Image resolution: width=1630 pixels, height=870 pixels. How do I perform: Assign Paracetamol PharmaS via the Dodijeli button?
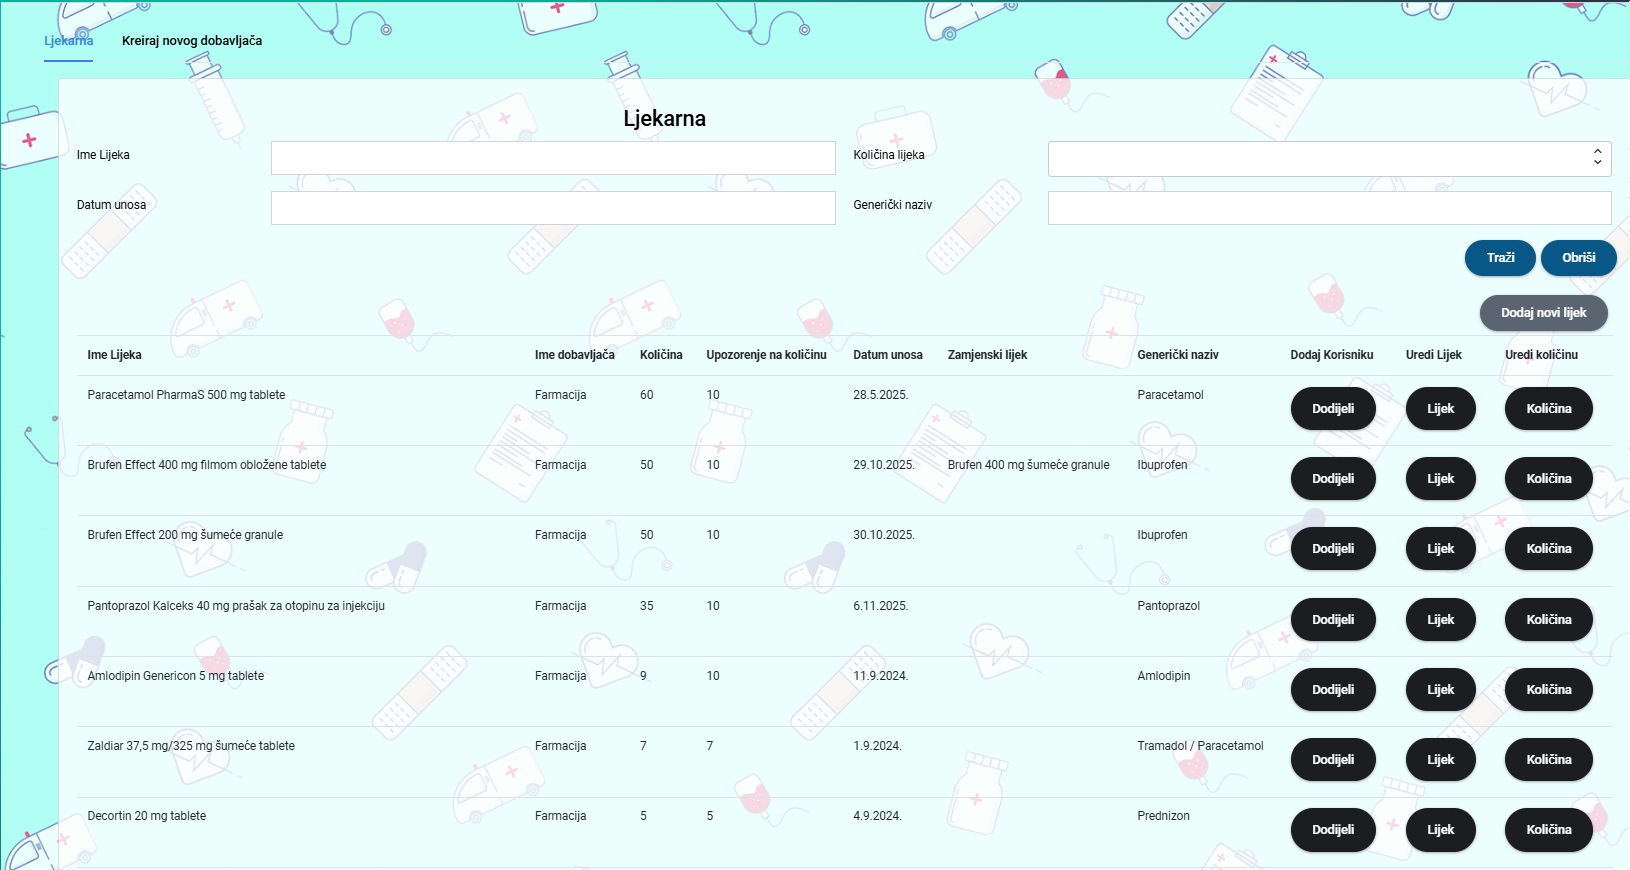coord(1332,409)
